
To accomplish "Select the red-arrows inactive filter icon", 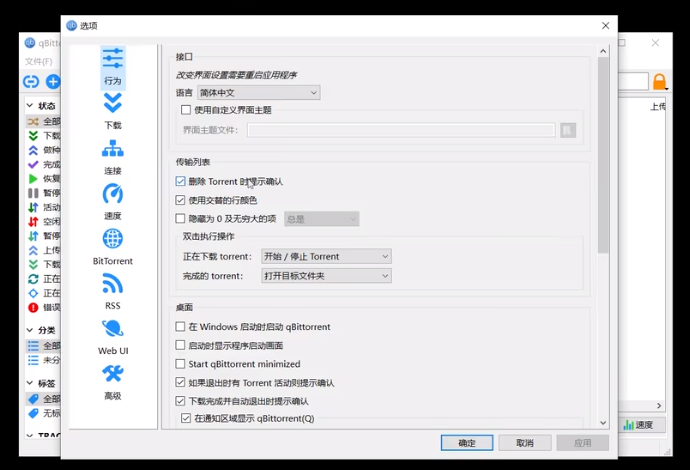I will click(x=33, y=221).
